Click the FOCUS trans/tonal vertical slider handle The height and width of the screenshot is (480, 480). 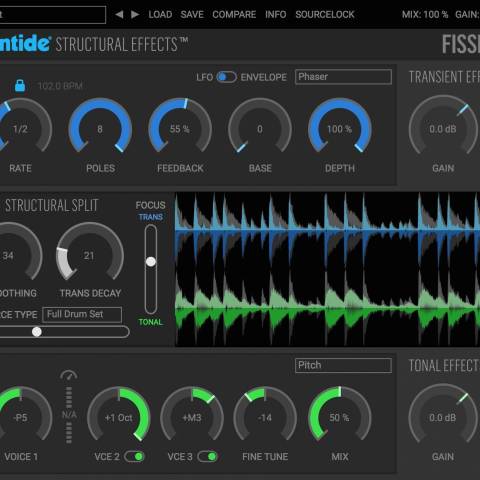pos(151,262)
